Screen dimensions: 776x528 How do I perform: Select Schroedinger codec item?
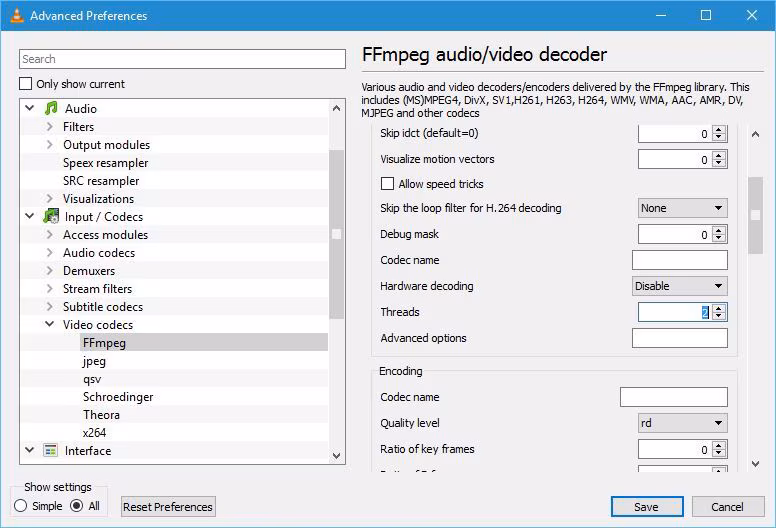click(118, 397)
